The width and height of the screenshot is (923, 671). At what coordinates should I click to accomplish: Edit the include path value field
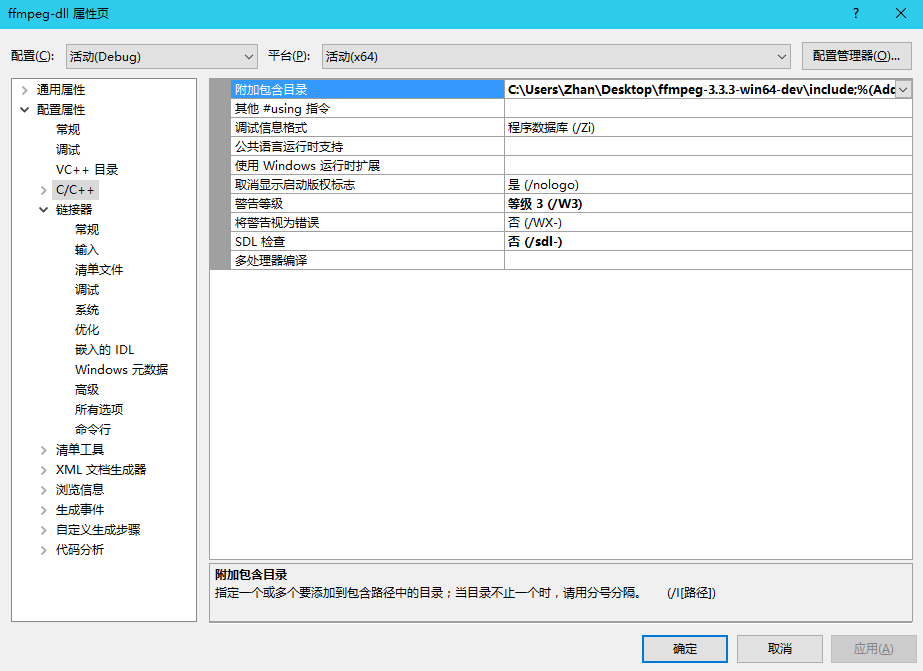[x=700, y=89]
